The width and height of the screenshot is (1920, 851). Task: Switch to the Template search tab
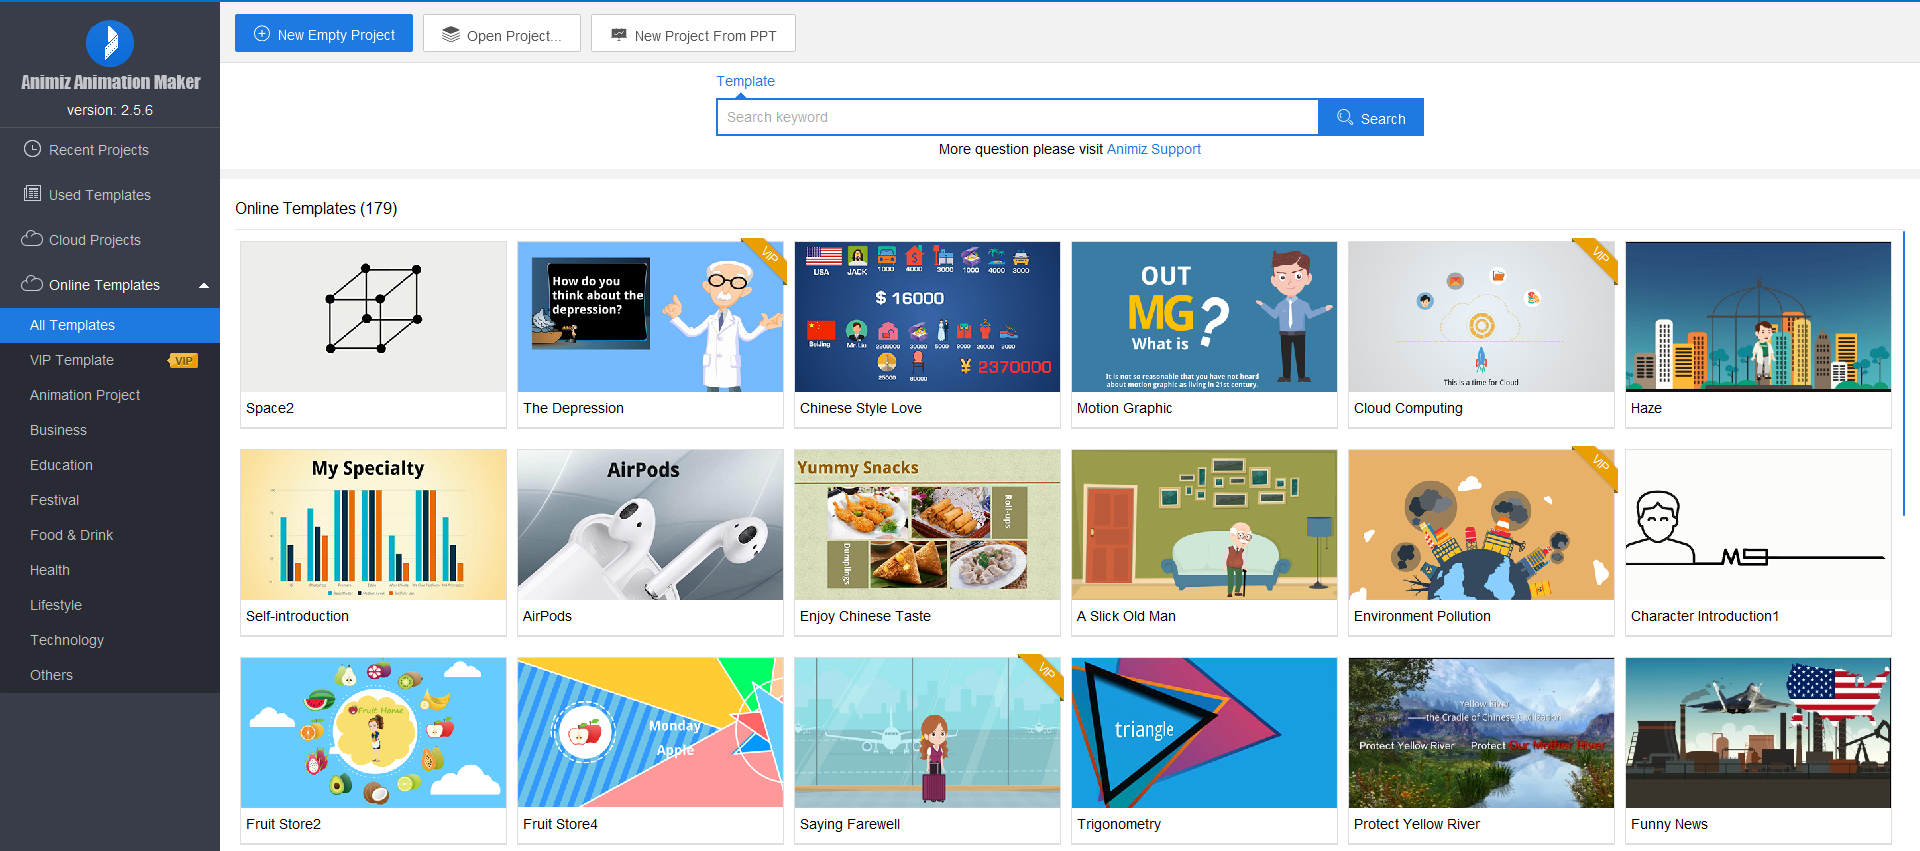pos(745,81)
